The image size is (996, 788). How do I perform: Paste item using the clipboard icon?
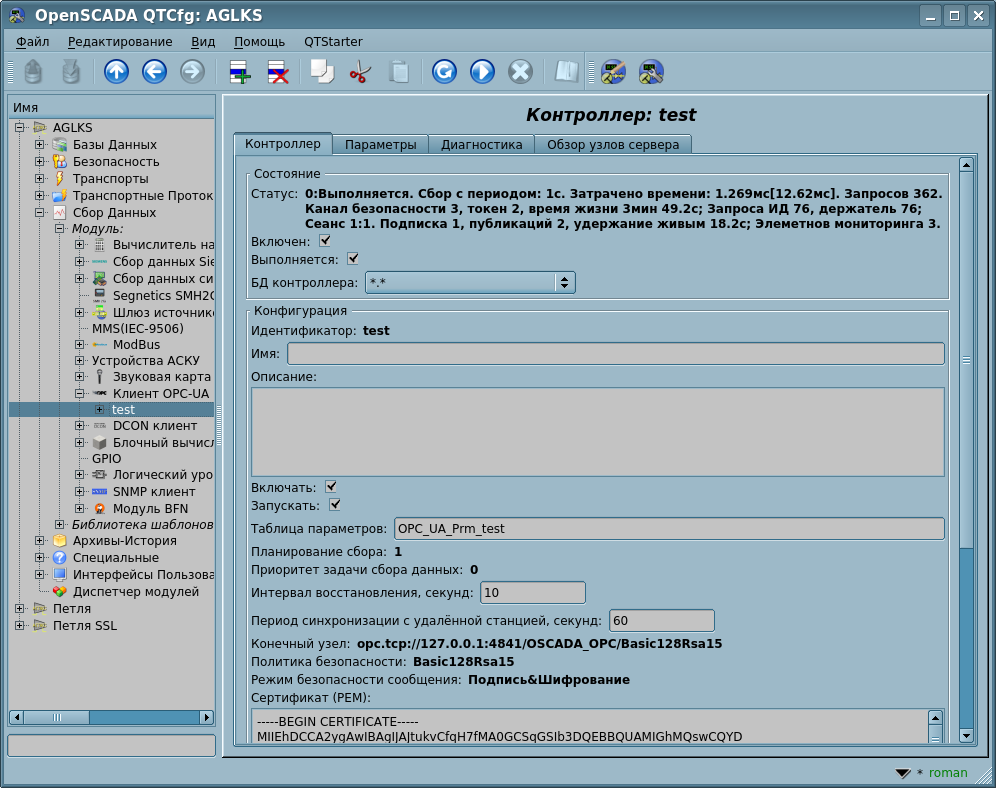(399, 72)
